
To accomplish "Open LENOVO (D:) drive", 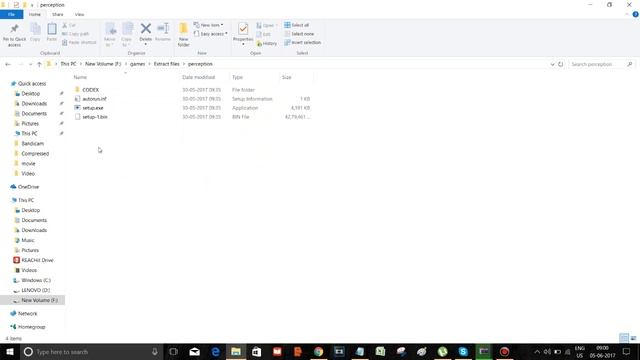I will 36,290.
